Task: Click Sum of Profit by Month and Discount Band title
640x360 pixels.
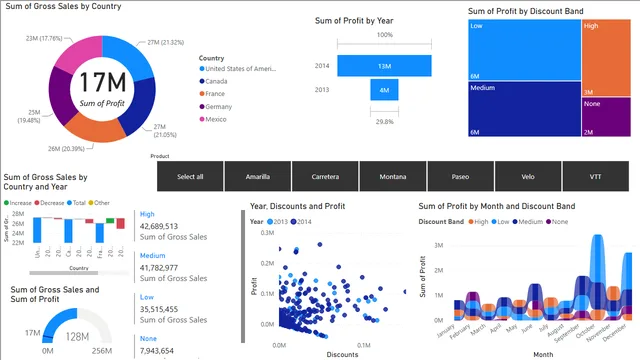Action: [497, 206]
